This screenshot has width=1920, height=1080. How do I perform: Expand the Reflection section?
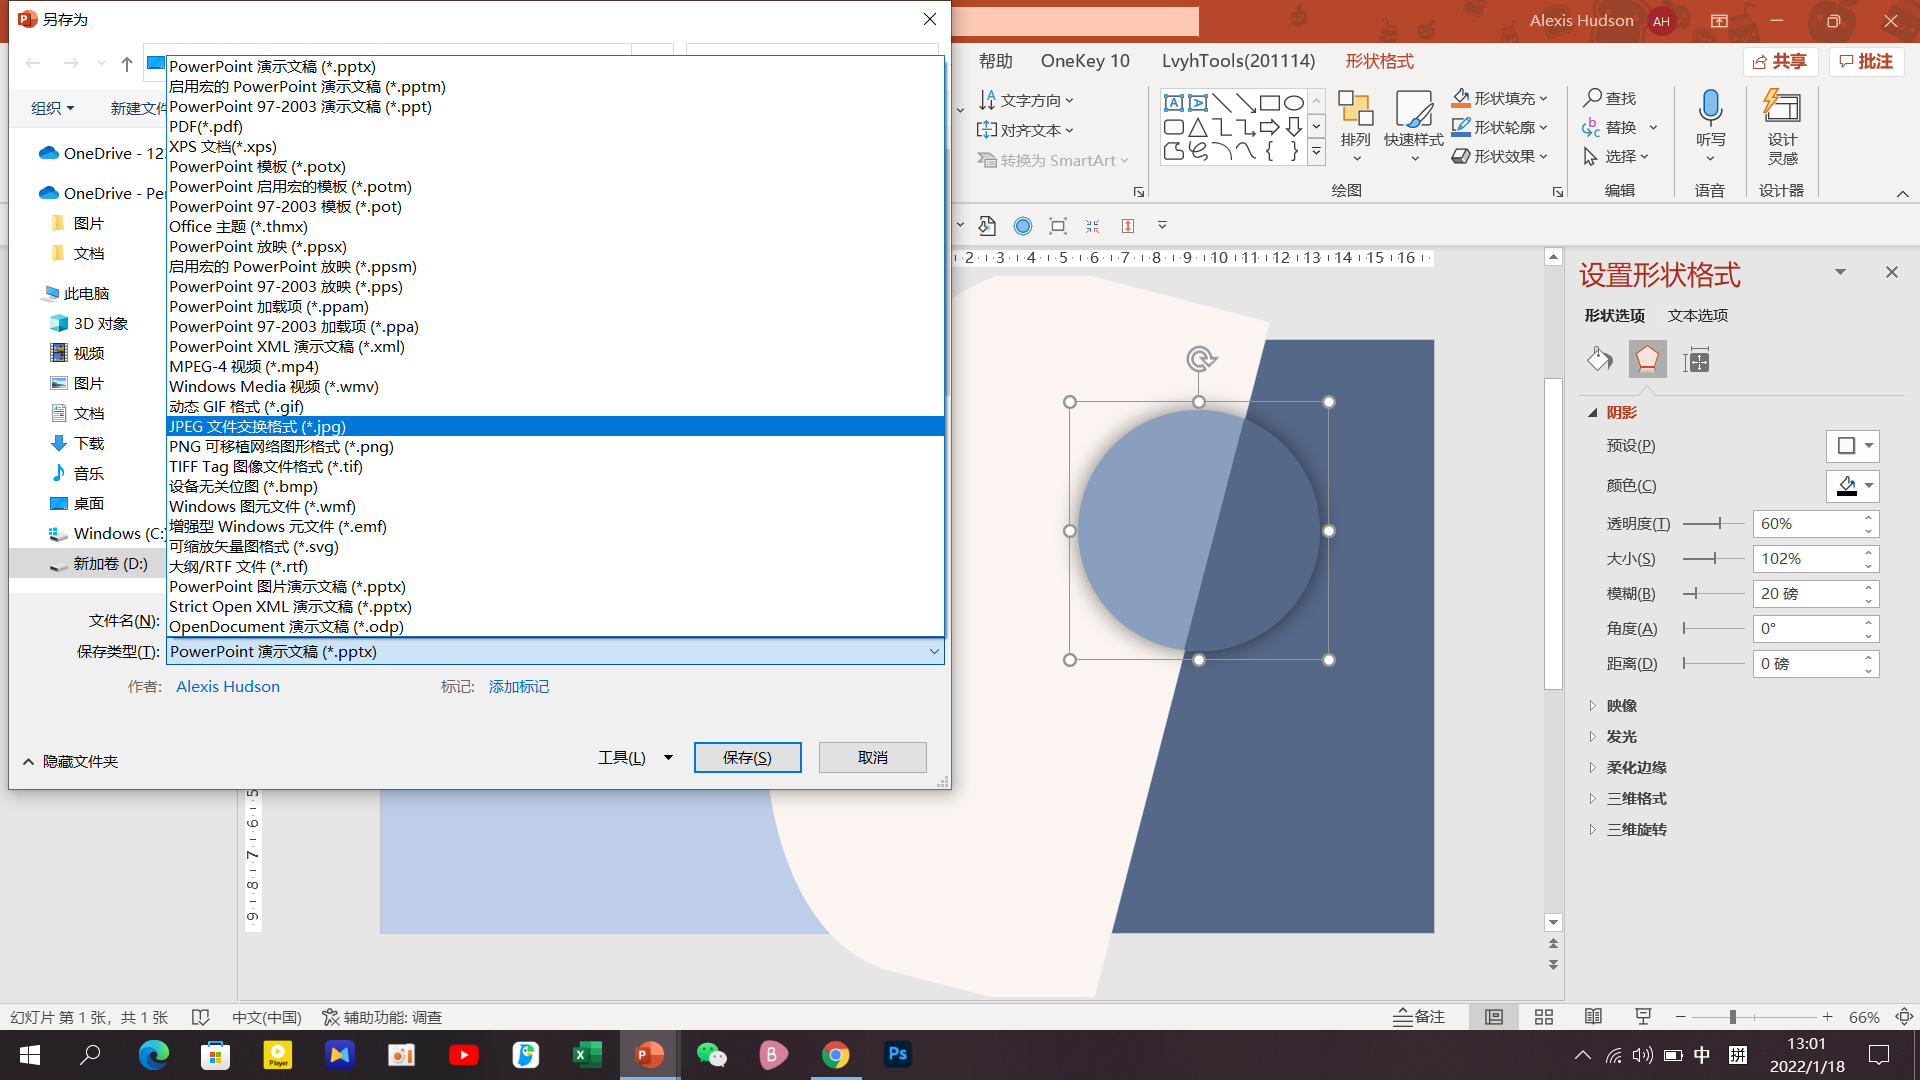1621,706
